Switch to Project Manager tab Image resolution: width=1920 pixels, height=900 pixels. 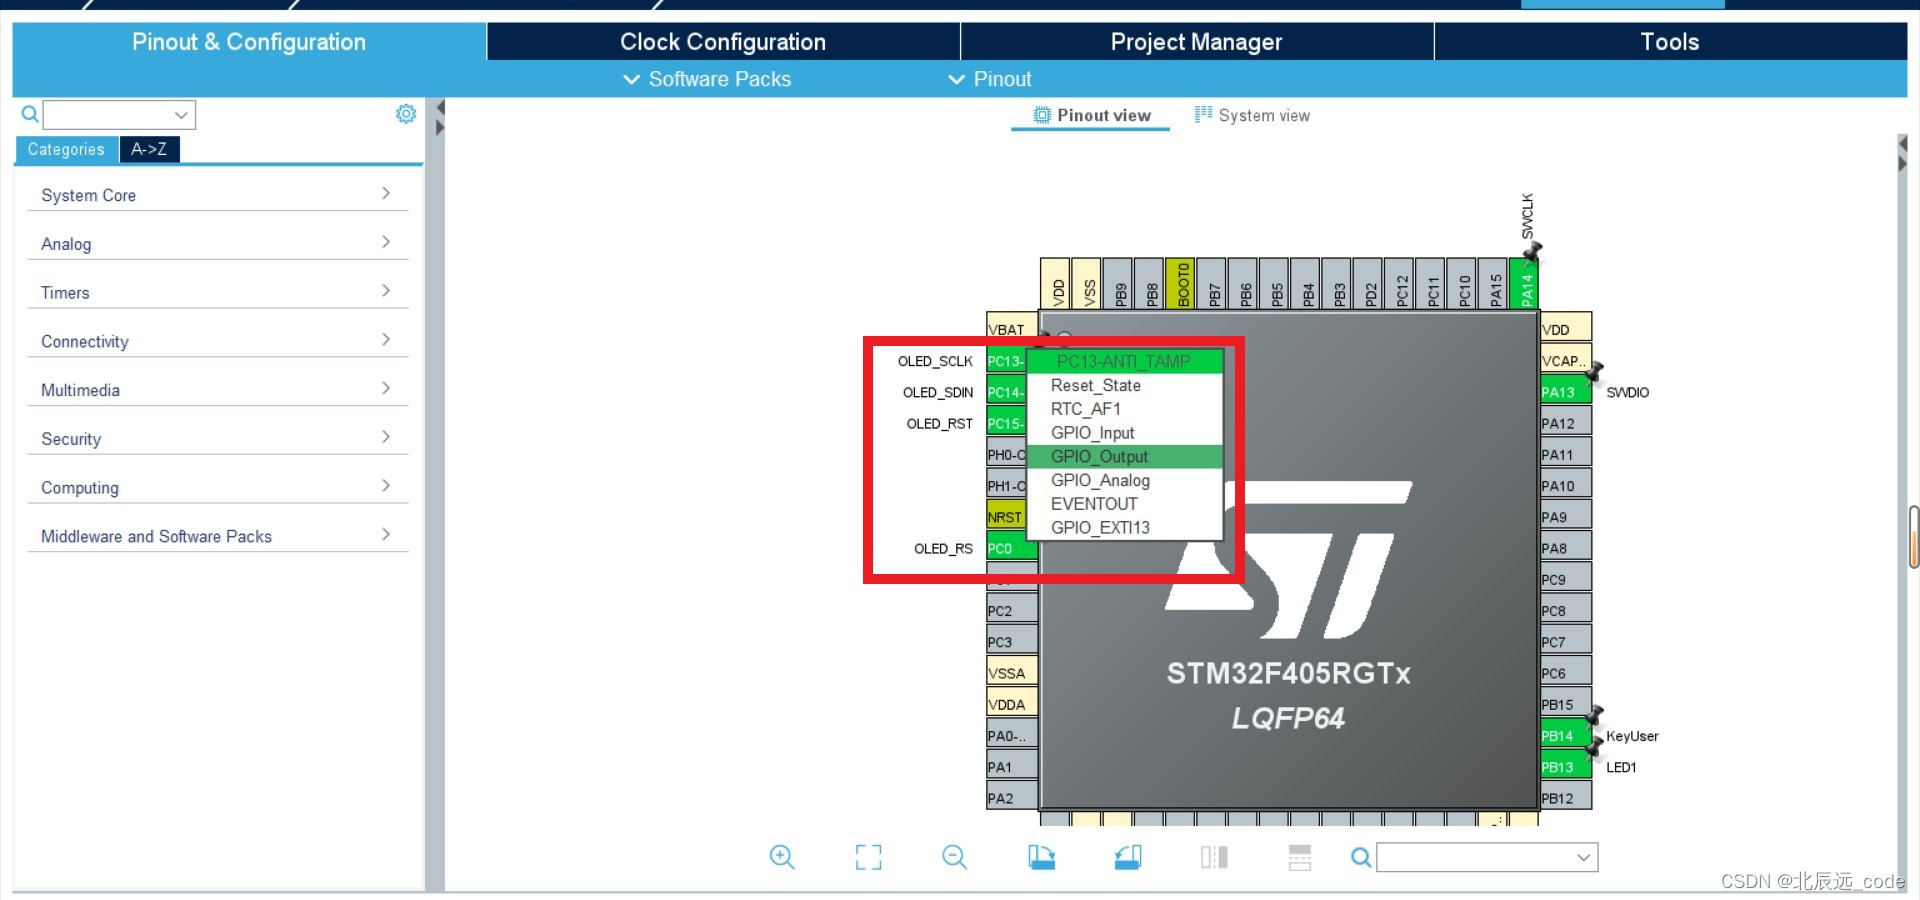click(1197, 42)
